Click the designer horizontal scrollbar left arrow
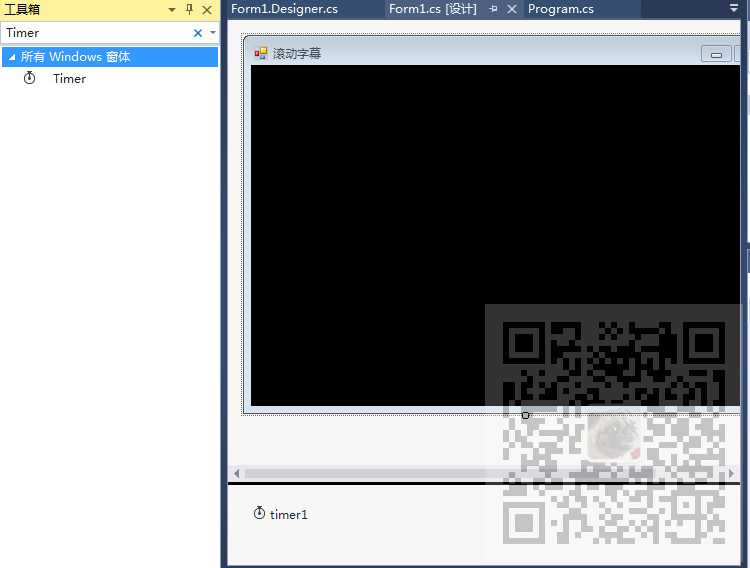This screenshot has width=750, height=568. tap(237, 473)
